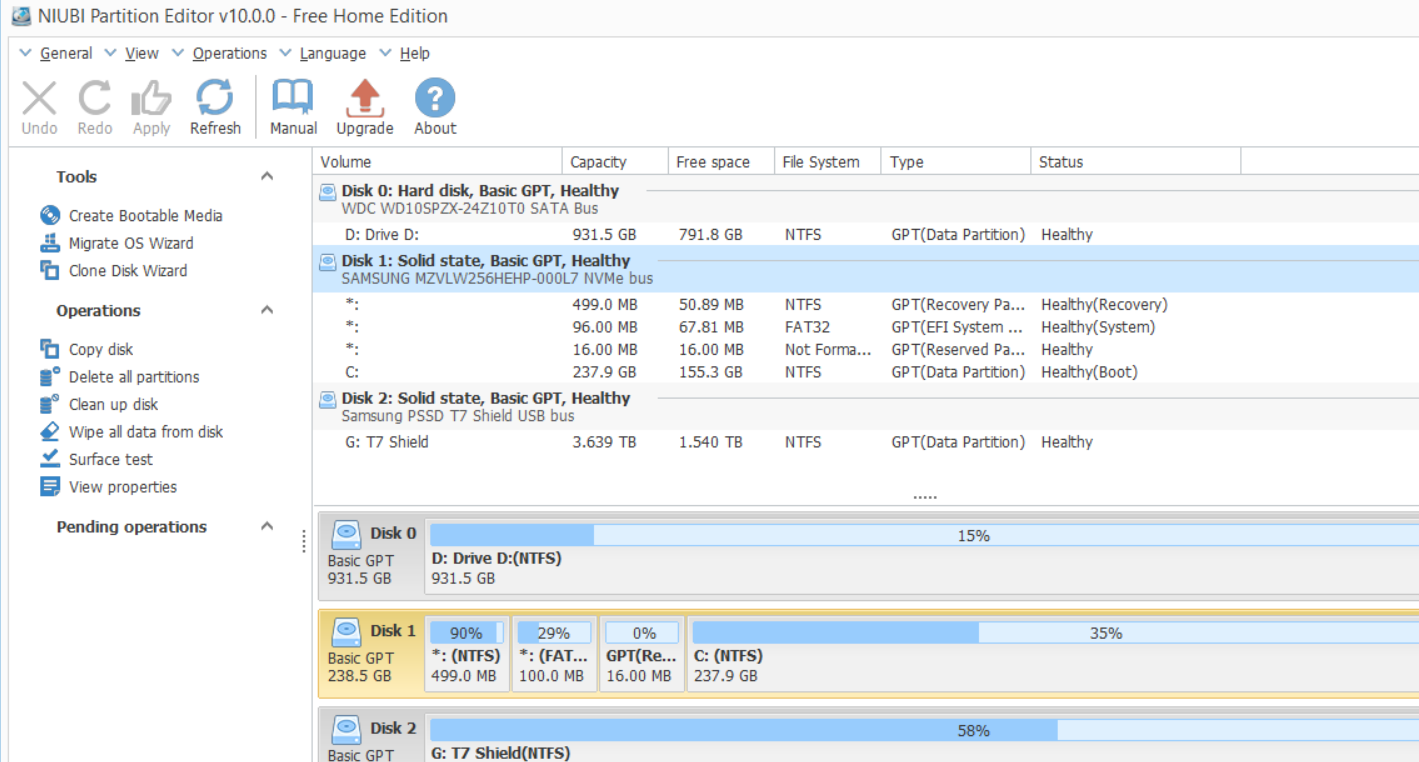Viewport: 1419px width, 762px height.
Task: Click the NIUBI app icon in title bar
Action: [20, 16]
